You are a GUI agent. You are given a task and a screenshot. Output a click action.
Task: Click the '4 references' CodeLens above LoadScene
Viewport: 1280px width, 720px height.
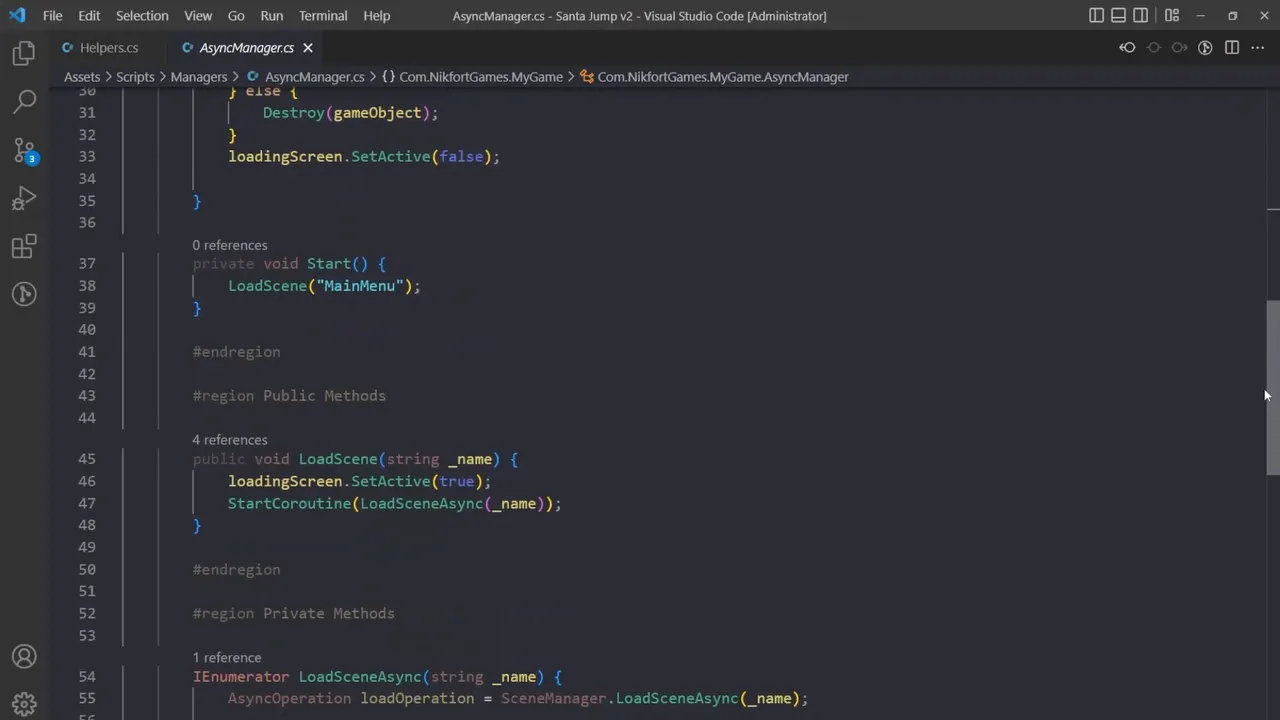pos(230,440)
